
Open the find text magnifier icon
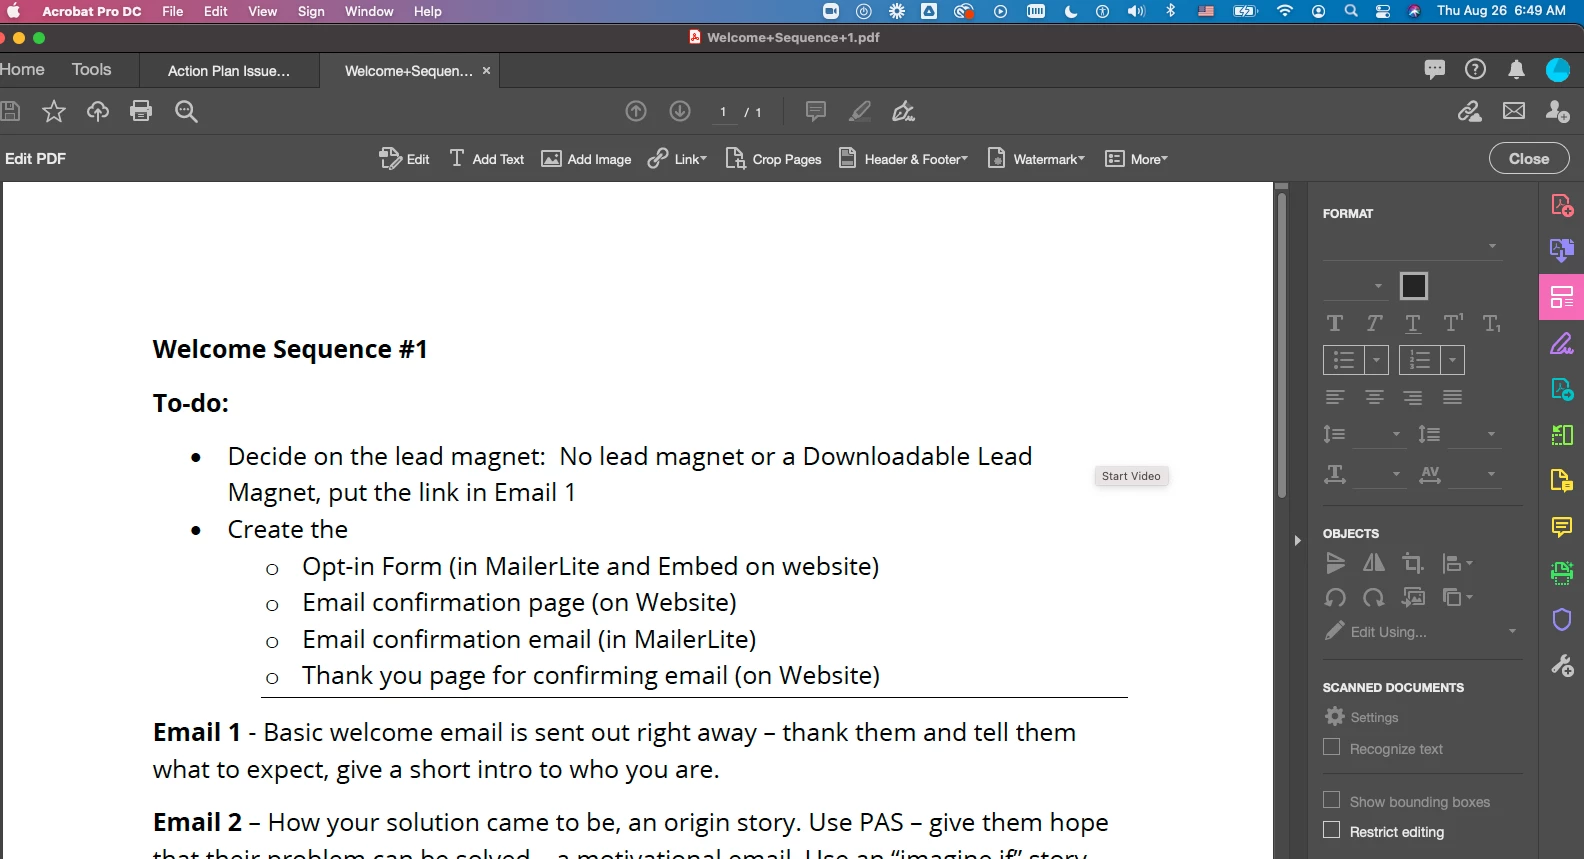(x=186, y=111)
